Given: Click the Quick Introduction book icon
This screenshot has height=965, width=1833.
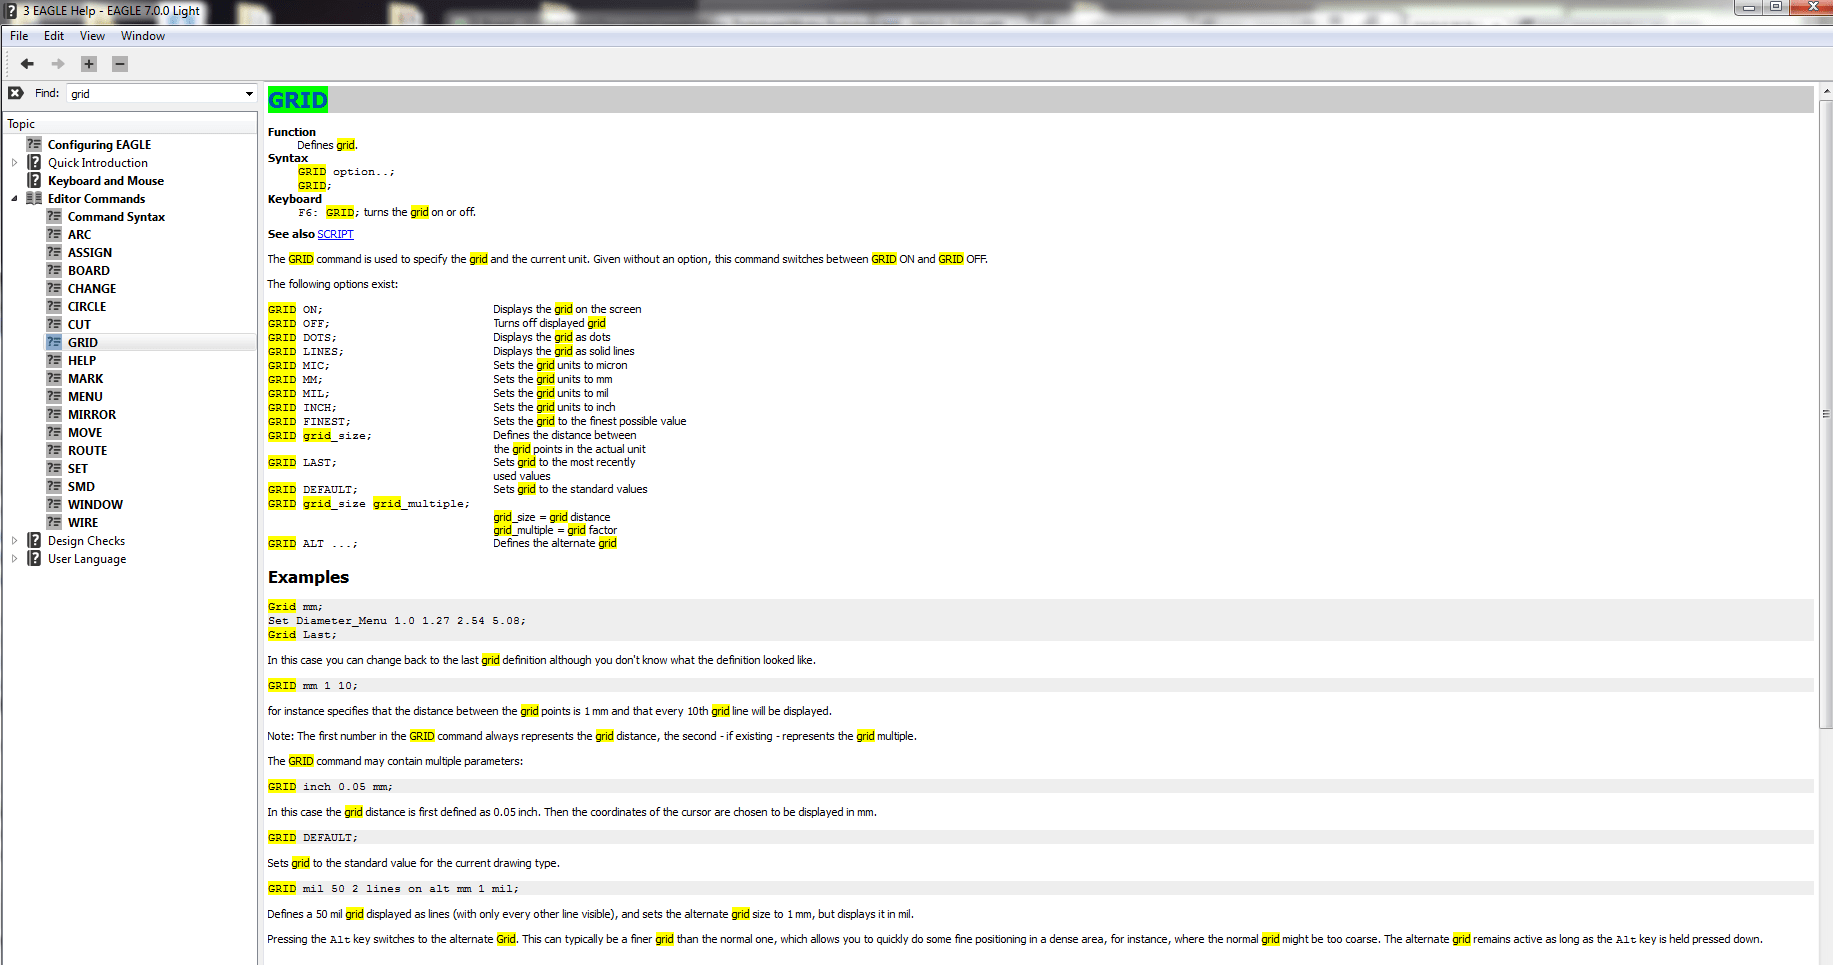Looking at the screenshot, I should pyautogui.click(x=34, y=162).
